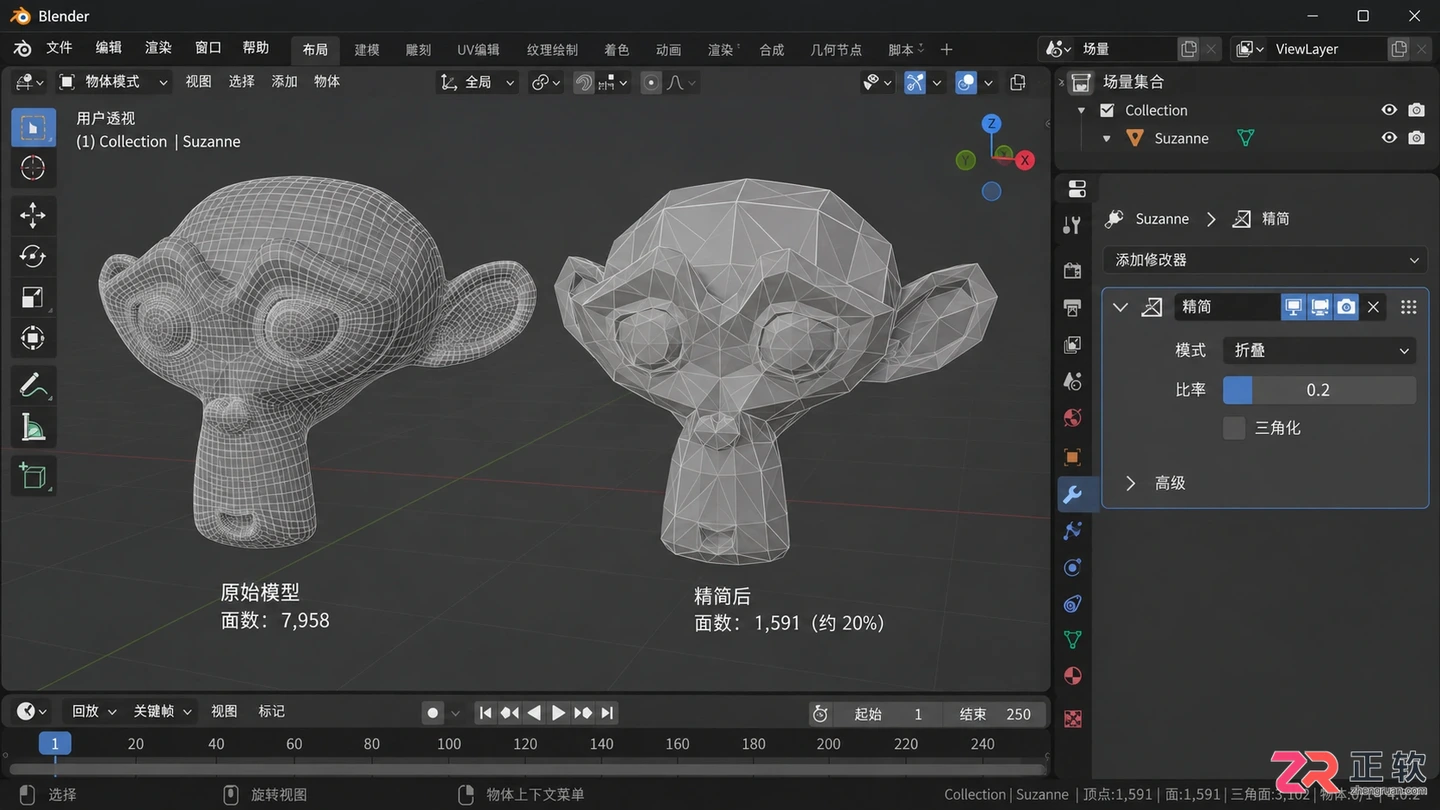
Task: Open the View Layer properties tab
Action: tap(1073, 345)
